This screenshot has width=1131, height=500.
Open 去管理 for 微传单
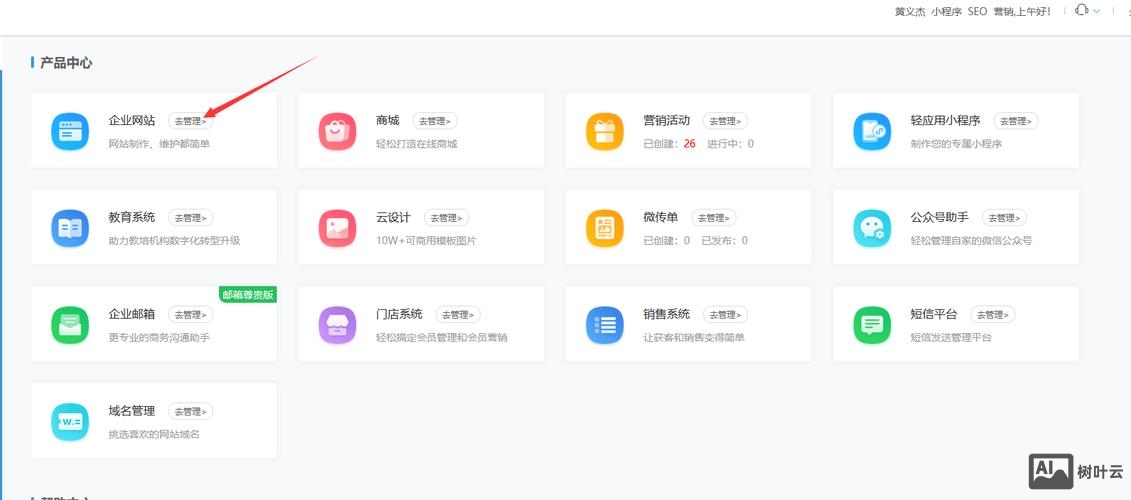[714, 218]
